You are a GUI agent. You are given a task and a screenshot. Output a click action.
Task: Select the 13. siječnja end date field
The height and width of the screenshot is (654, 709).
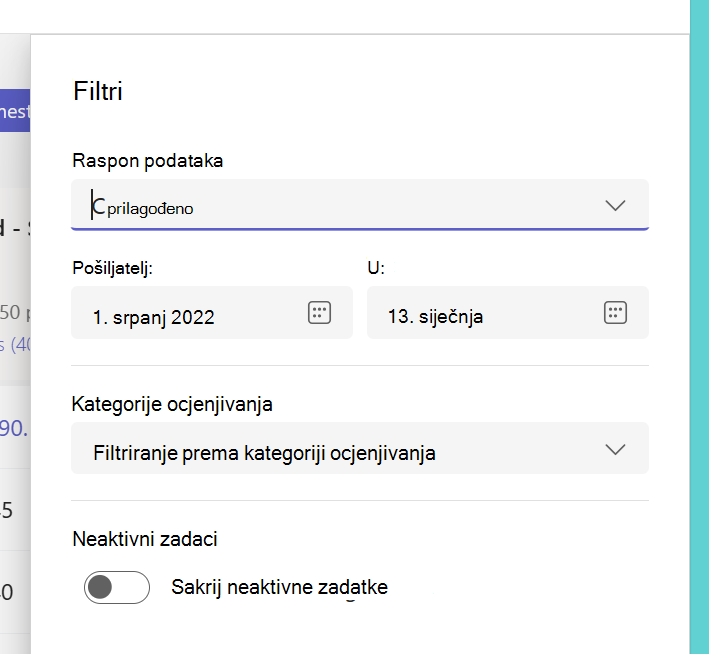(508, 313)
